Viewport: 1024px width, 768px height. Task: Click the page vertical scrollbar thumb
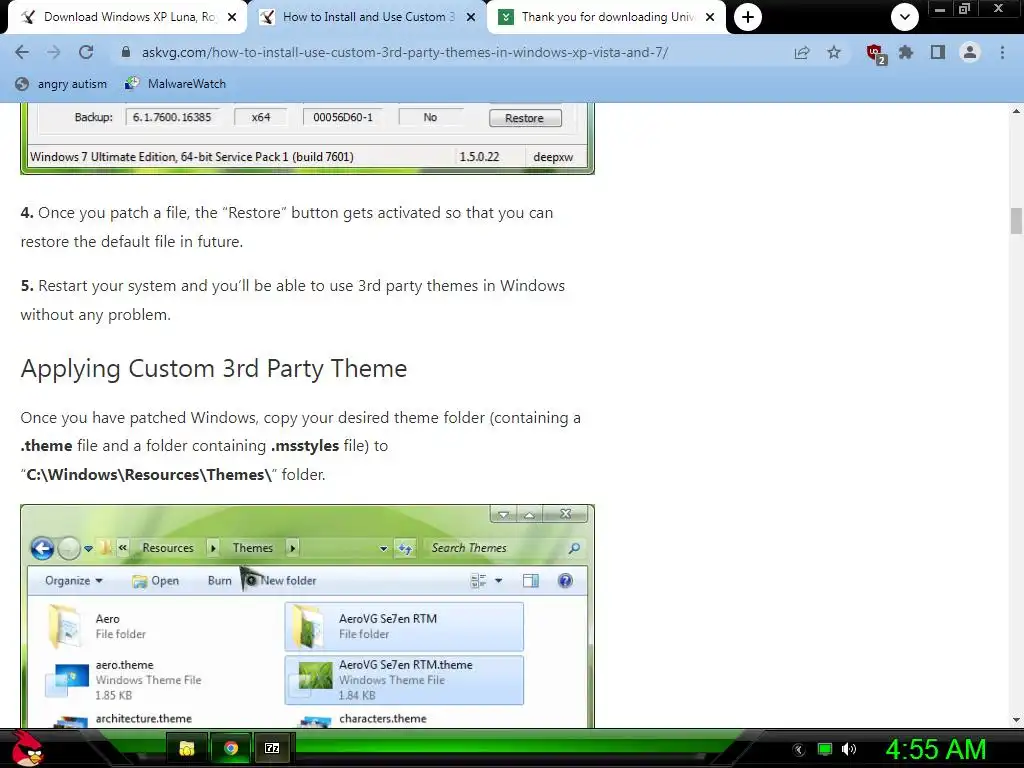1016,221
